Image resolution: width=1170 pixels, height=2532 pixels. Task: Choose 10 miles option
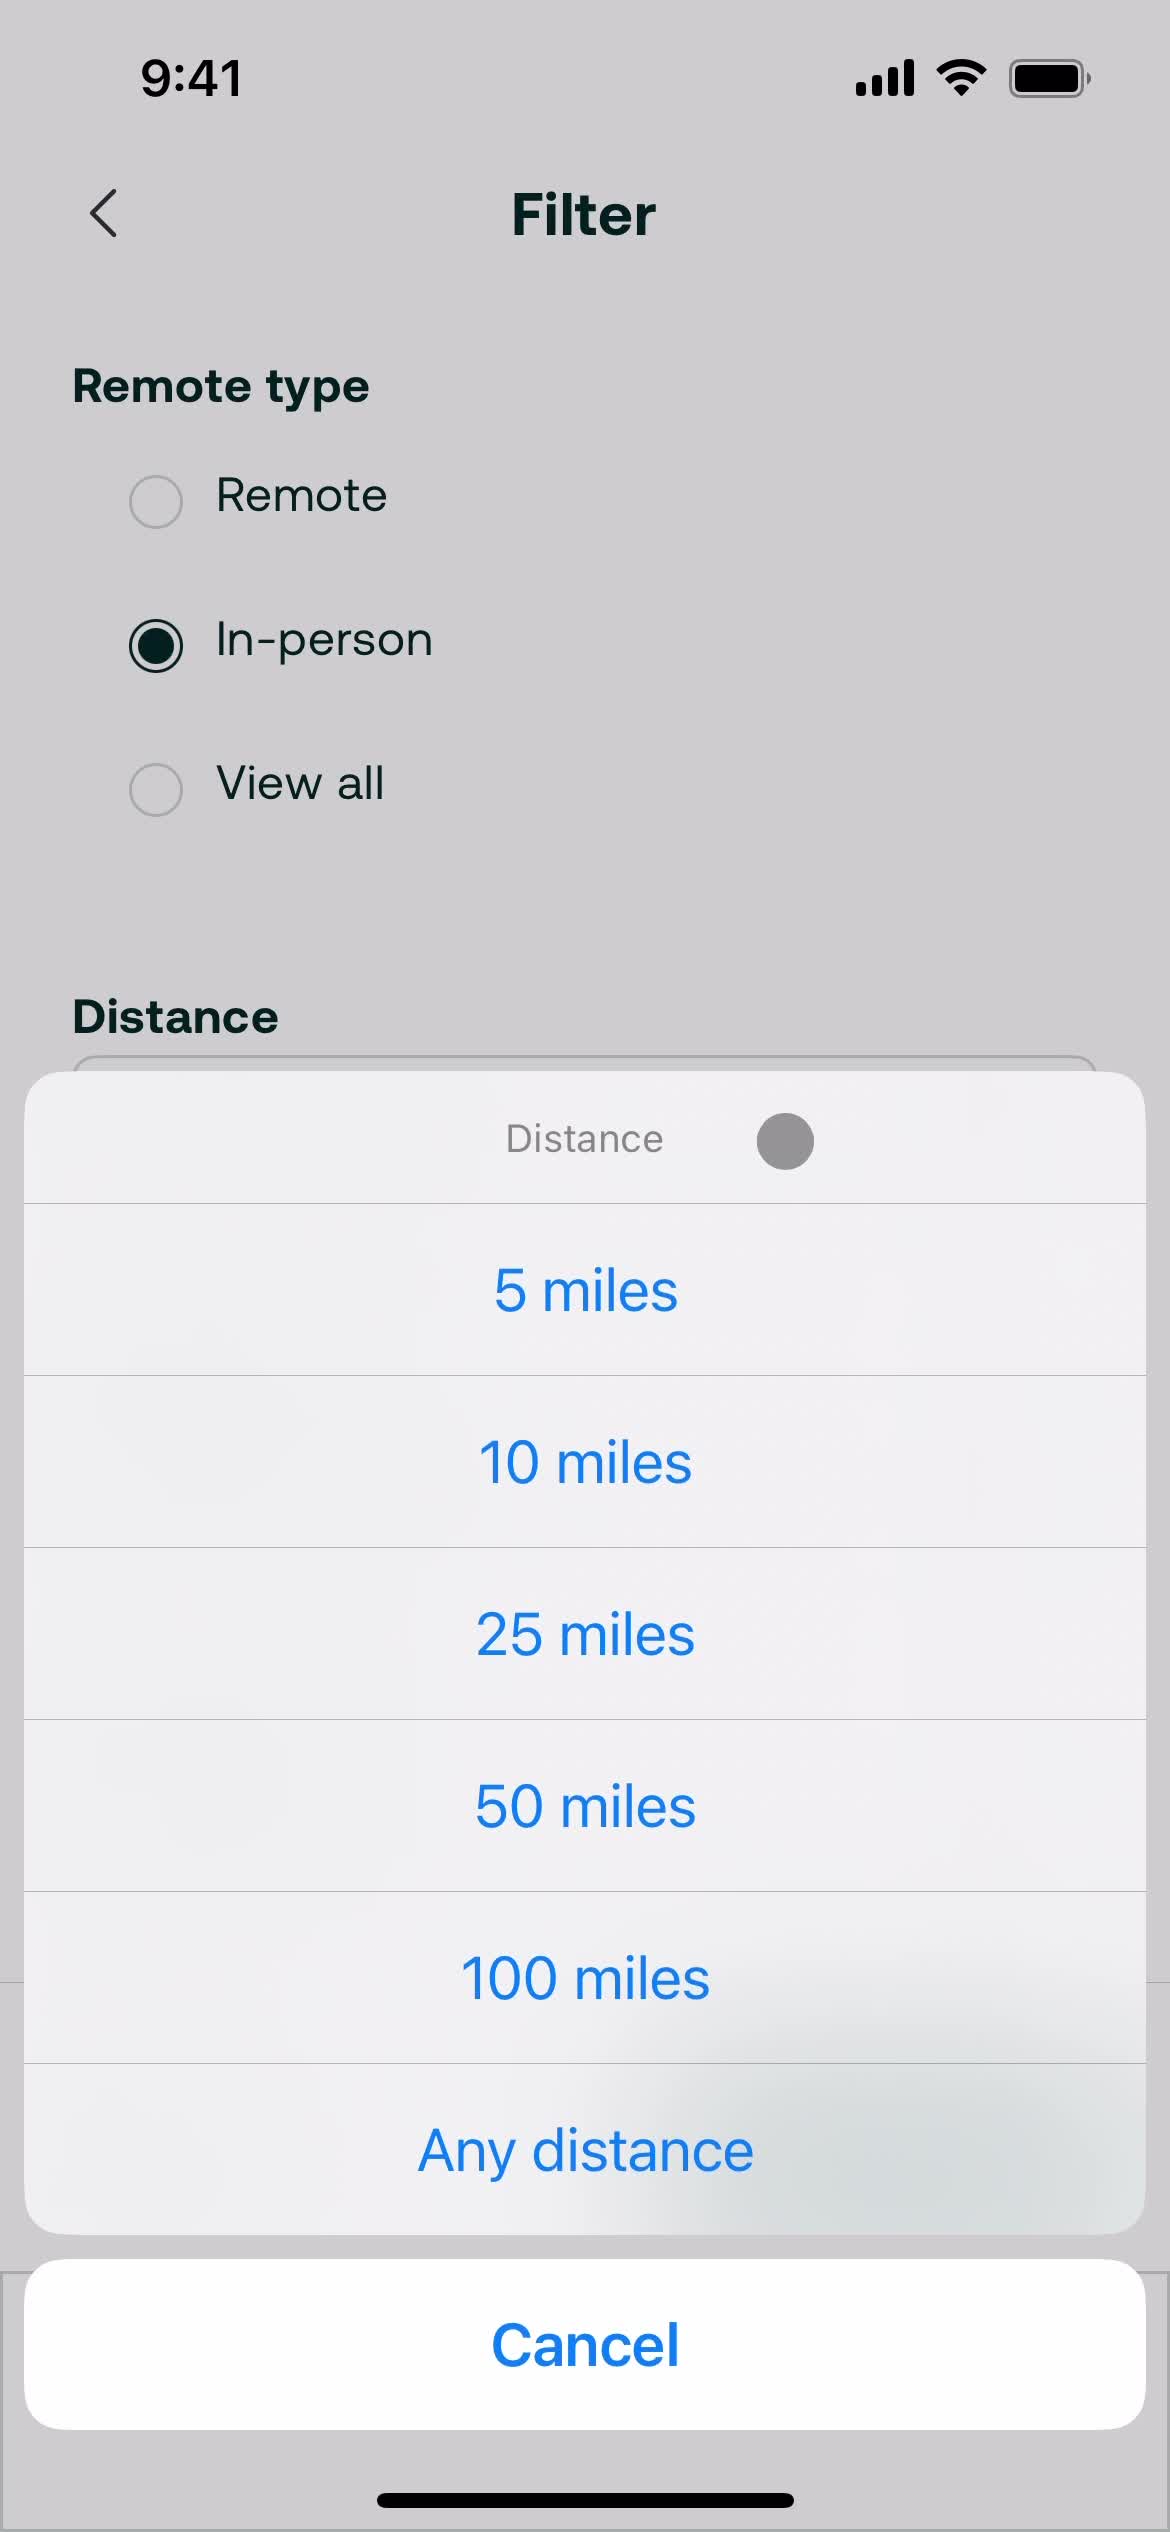point(585,1462)
